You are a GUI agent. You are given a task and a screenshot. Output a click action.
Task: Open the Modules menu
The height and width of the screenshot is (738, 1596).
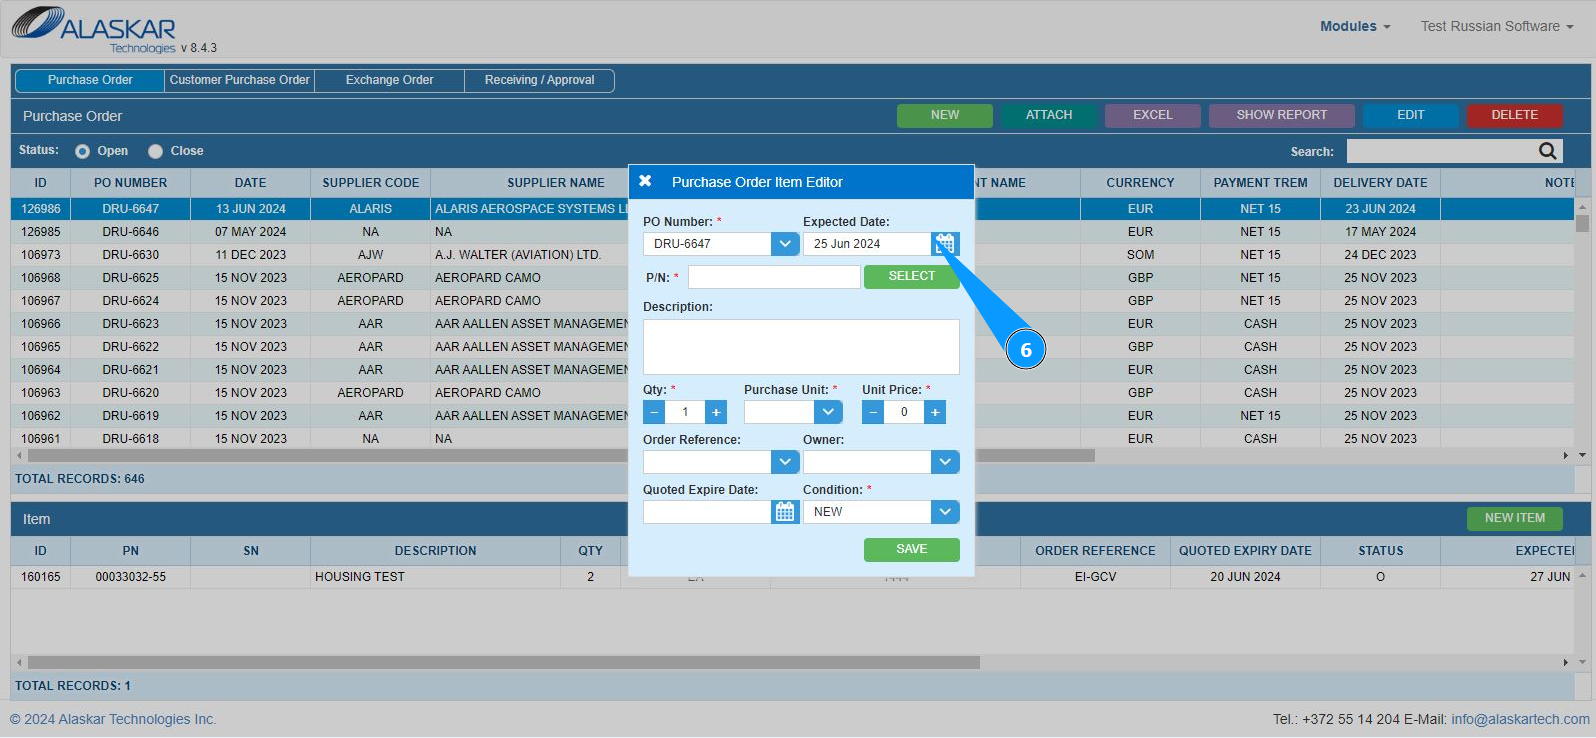click(x=1355, y=26)
